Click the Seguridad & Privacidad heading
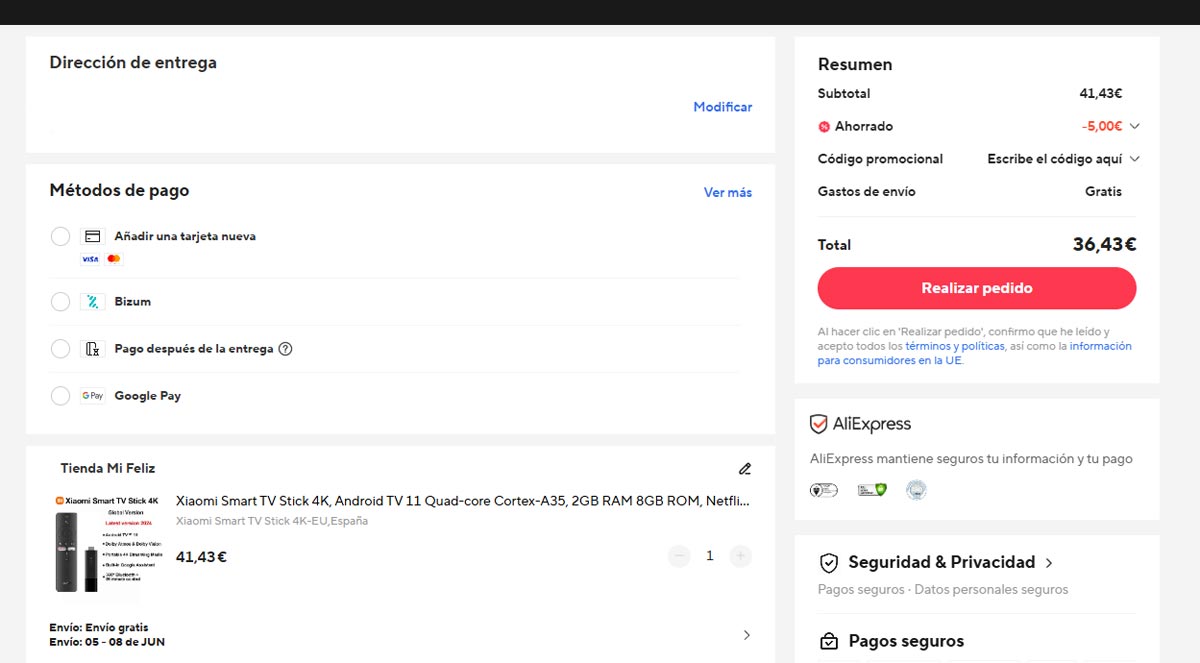Image resolution: width=1200 pixels, height=663 pixels. 942,562
